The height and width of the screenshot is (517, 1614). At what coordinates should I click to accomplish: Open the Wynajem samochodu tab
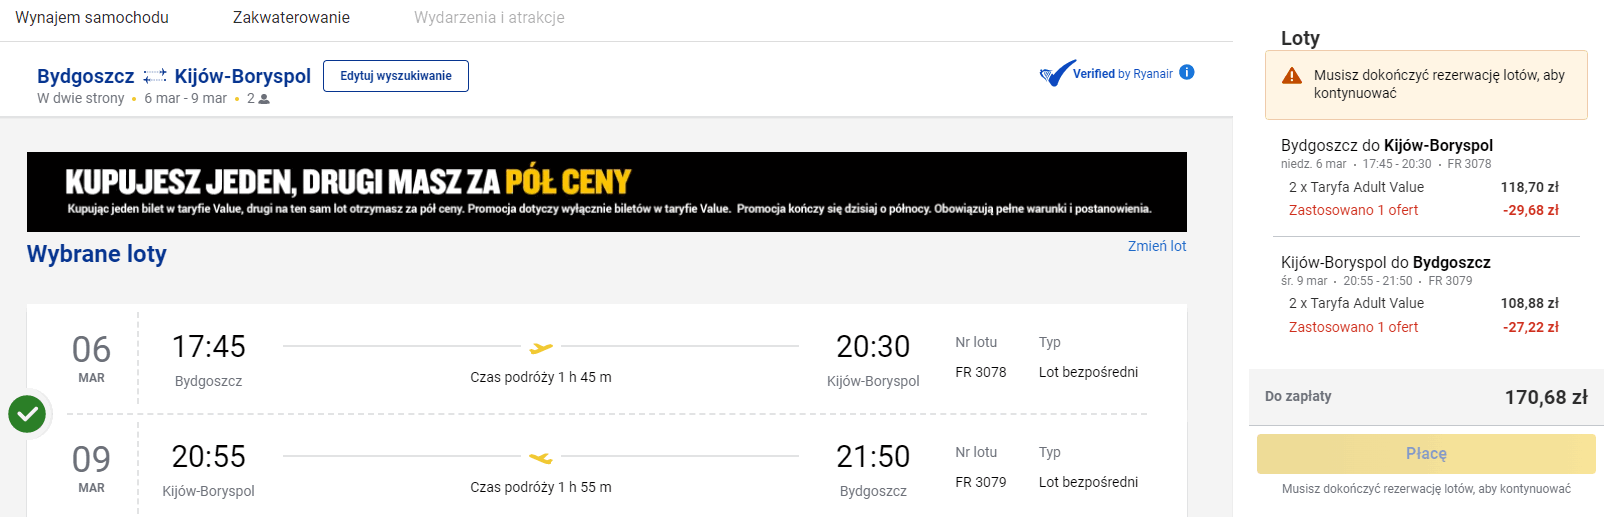pyautogui.click(x=92, y=18)
